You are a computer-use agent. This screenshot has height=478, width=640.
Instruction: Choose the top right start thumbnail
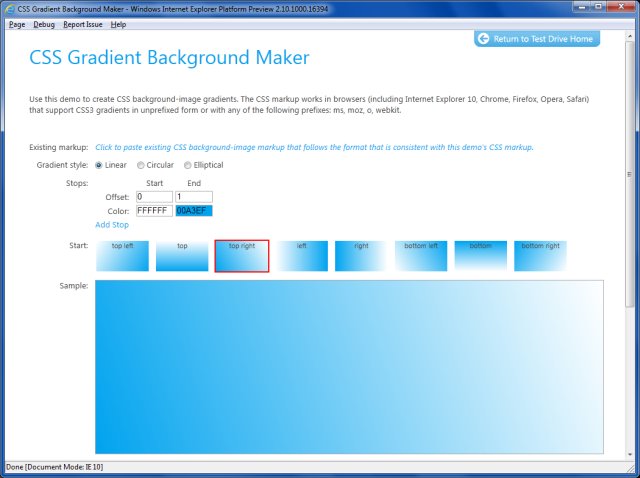pyautogui.click(x=242, y=256)
